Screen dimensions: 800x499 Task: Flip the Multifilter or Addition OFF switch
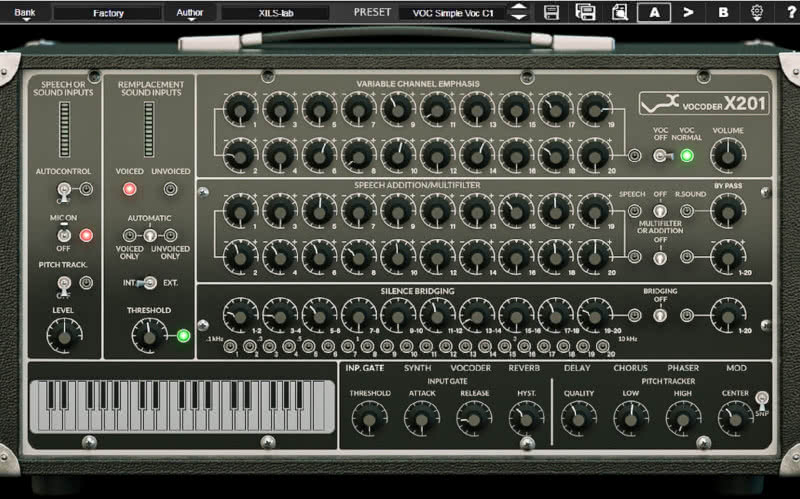tap(660, 258)
